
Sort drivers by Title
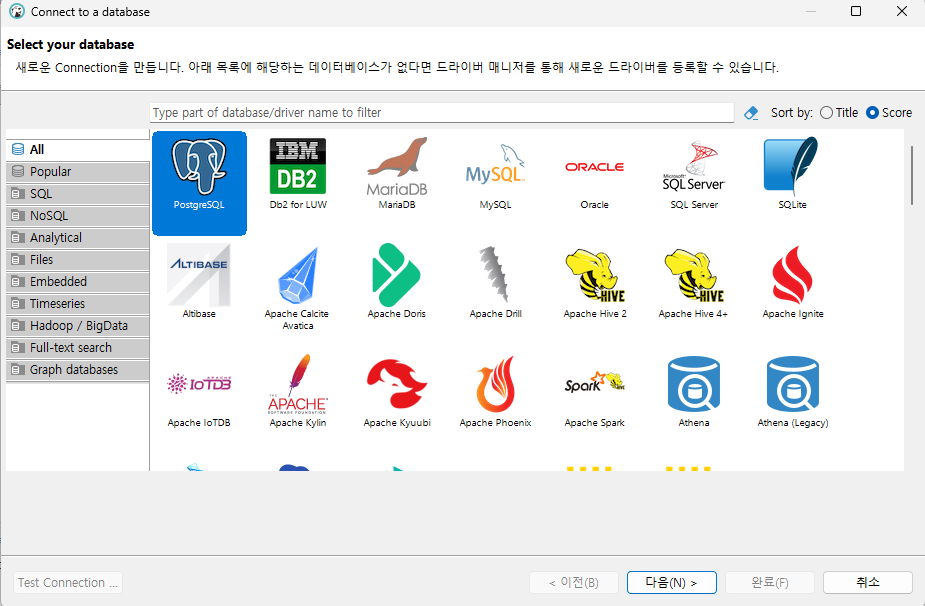pyautogui.click(x=839, y=113)
